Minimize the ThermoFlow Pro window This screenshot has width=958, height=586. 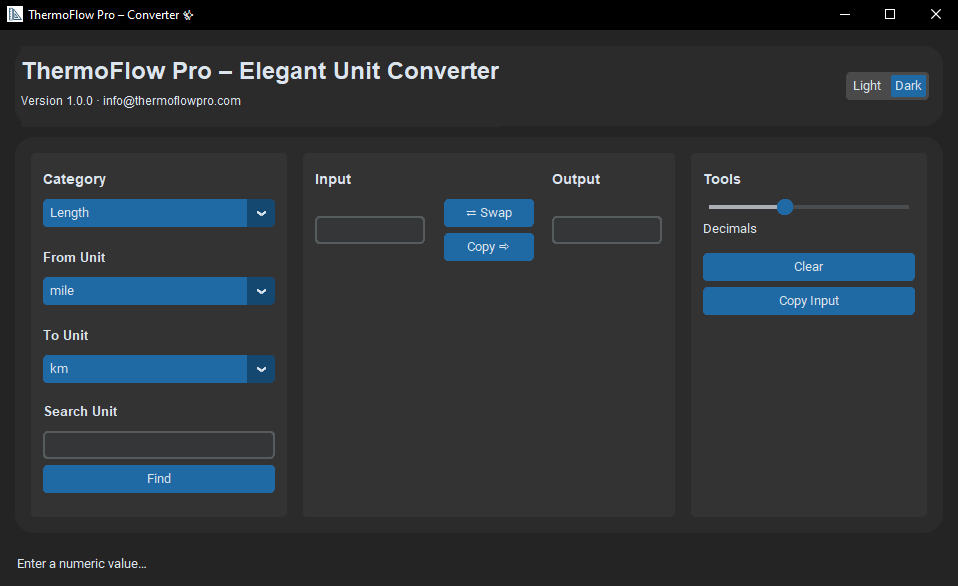click(x=845, y=15)
